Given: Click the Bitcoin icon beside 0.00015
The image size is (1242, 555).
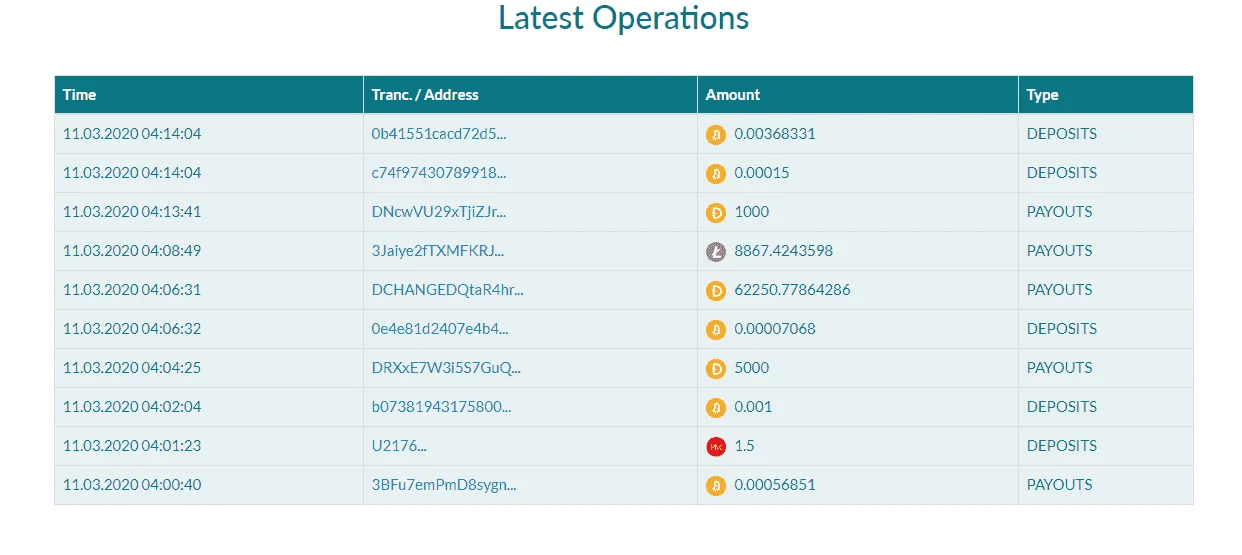Looking at the screenshot, I should [716, 173].
